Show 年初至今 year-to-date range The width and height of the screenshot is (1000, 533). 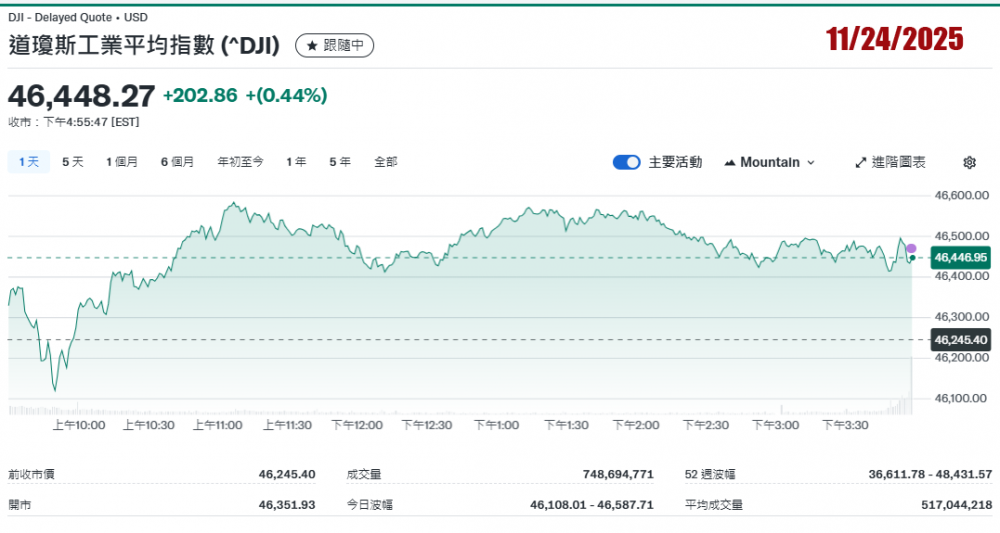coord(240,162)
